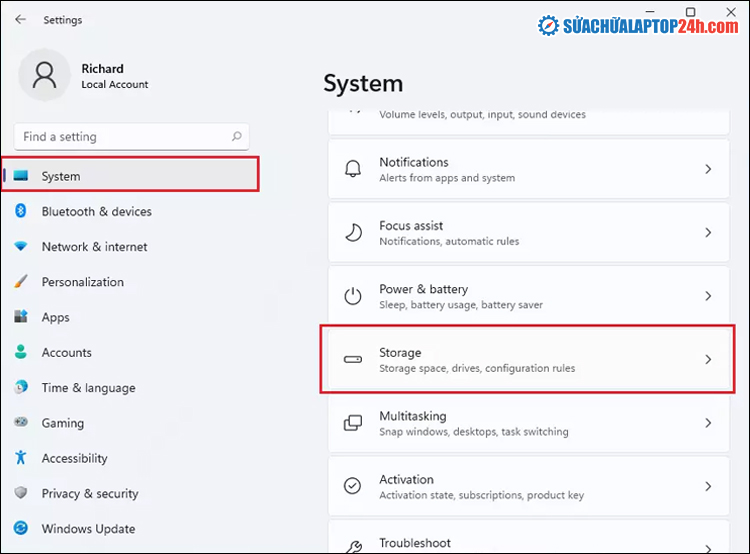Screen dimensions: 750x554
Task: Click the Personalization paintbrush icon
Action: 21,282
